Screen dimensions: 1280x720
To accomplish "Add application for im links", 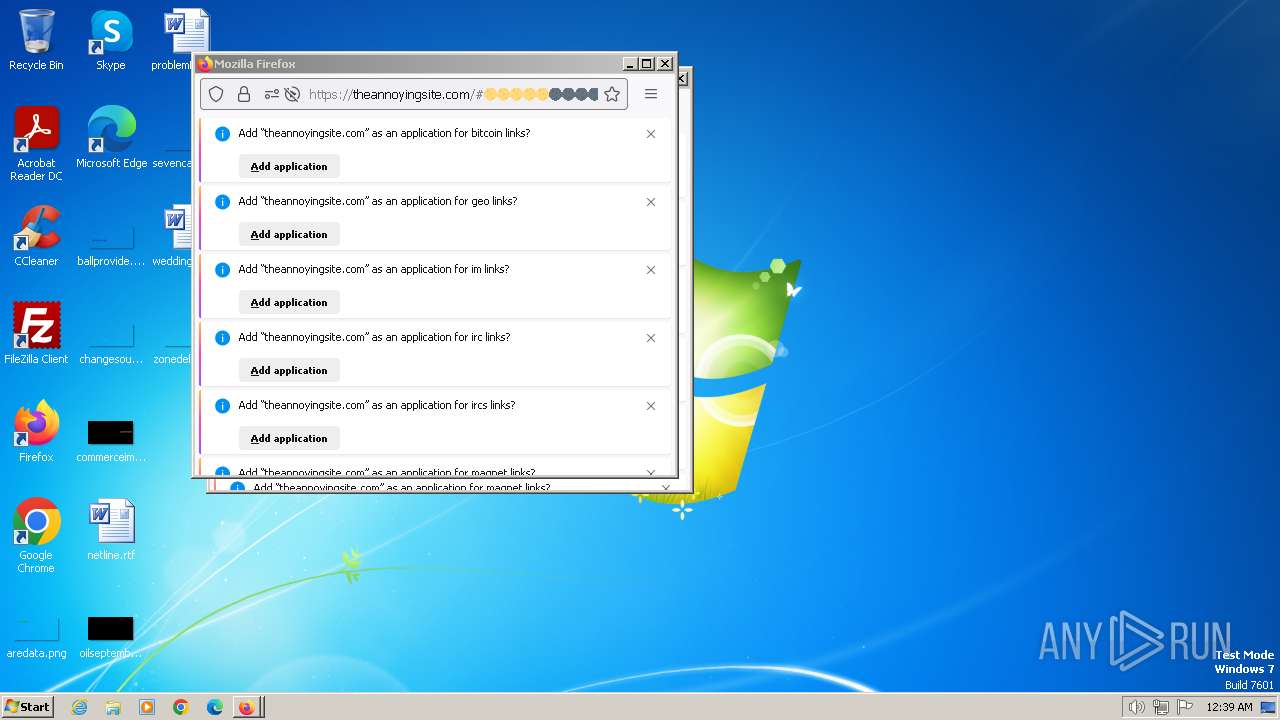I will pos(289,302).
